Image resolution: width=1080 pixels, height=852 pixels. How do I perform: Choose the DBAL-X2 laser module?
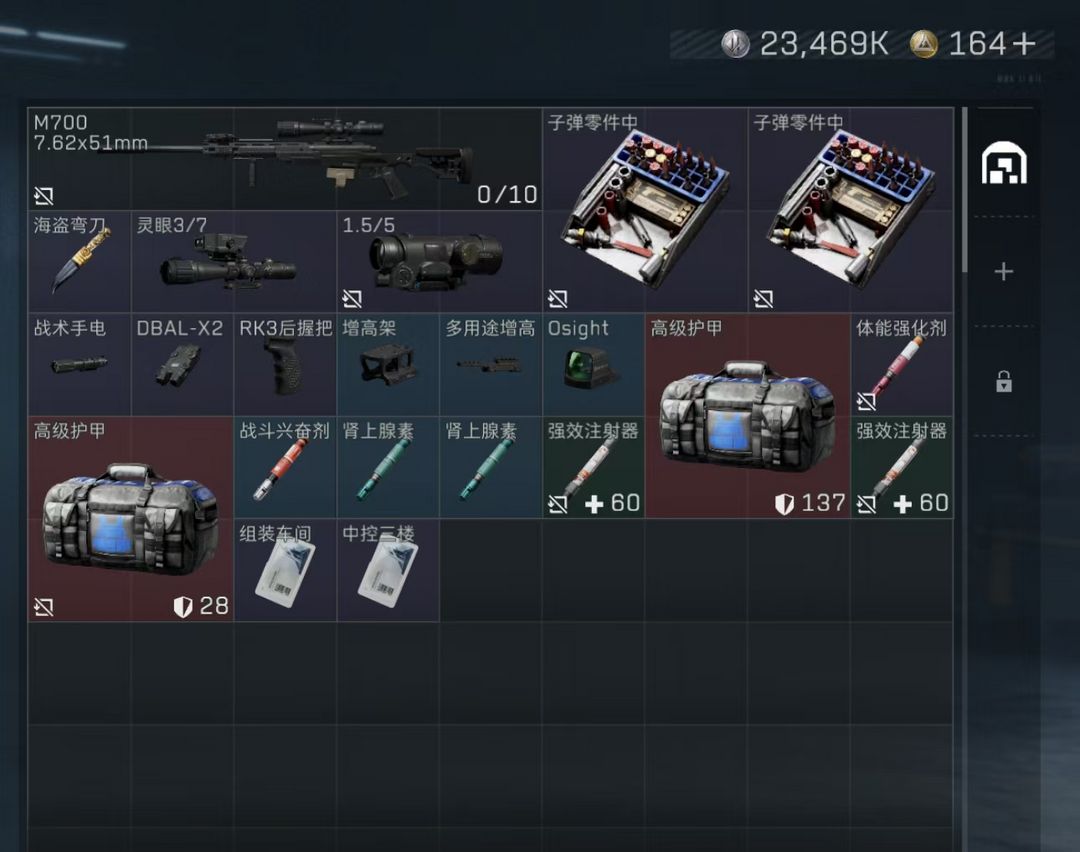pyautogui.click(x=182, y=364)
